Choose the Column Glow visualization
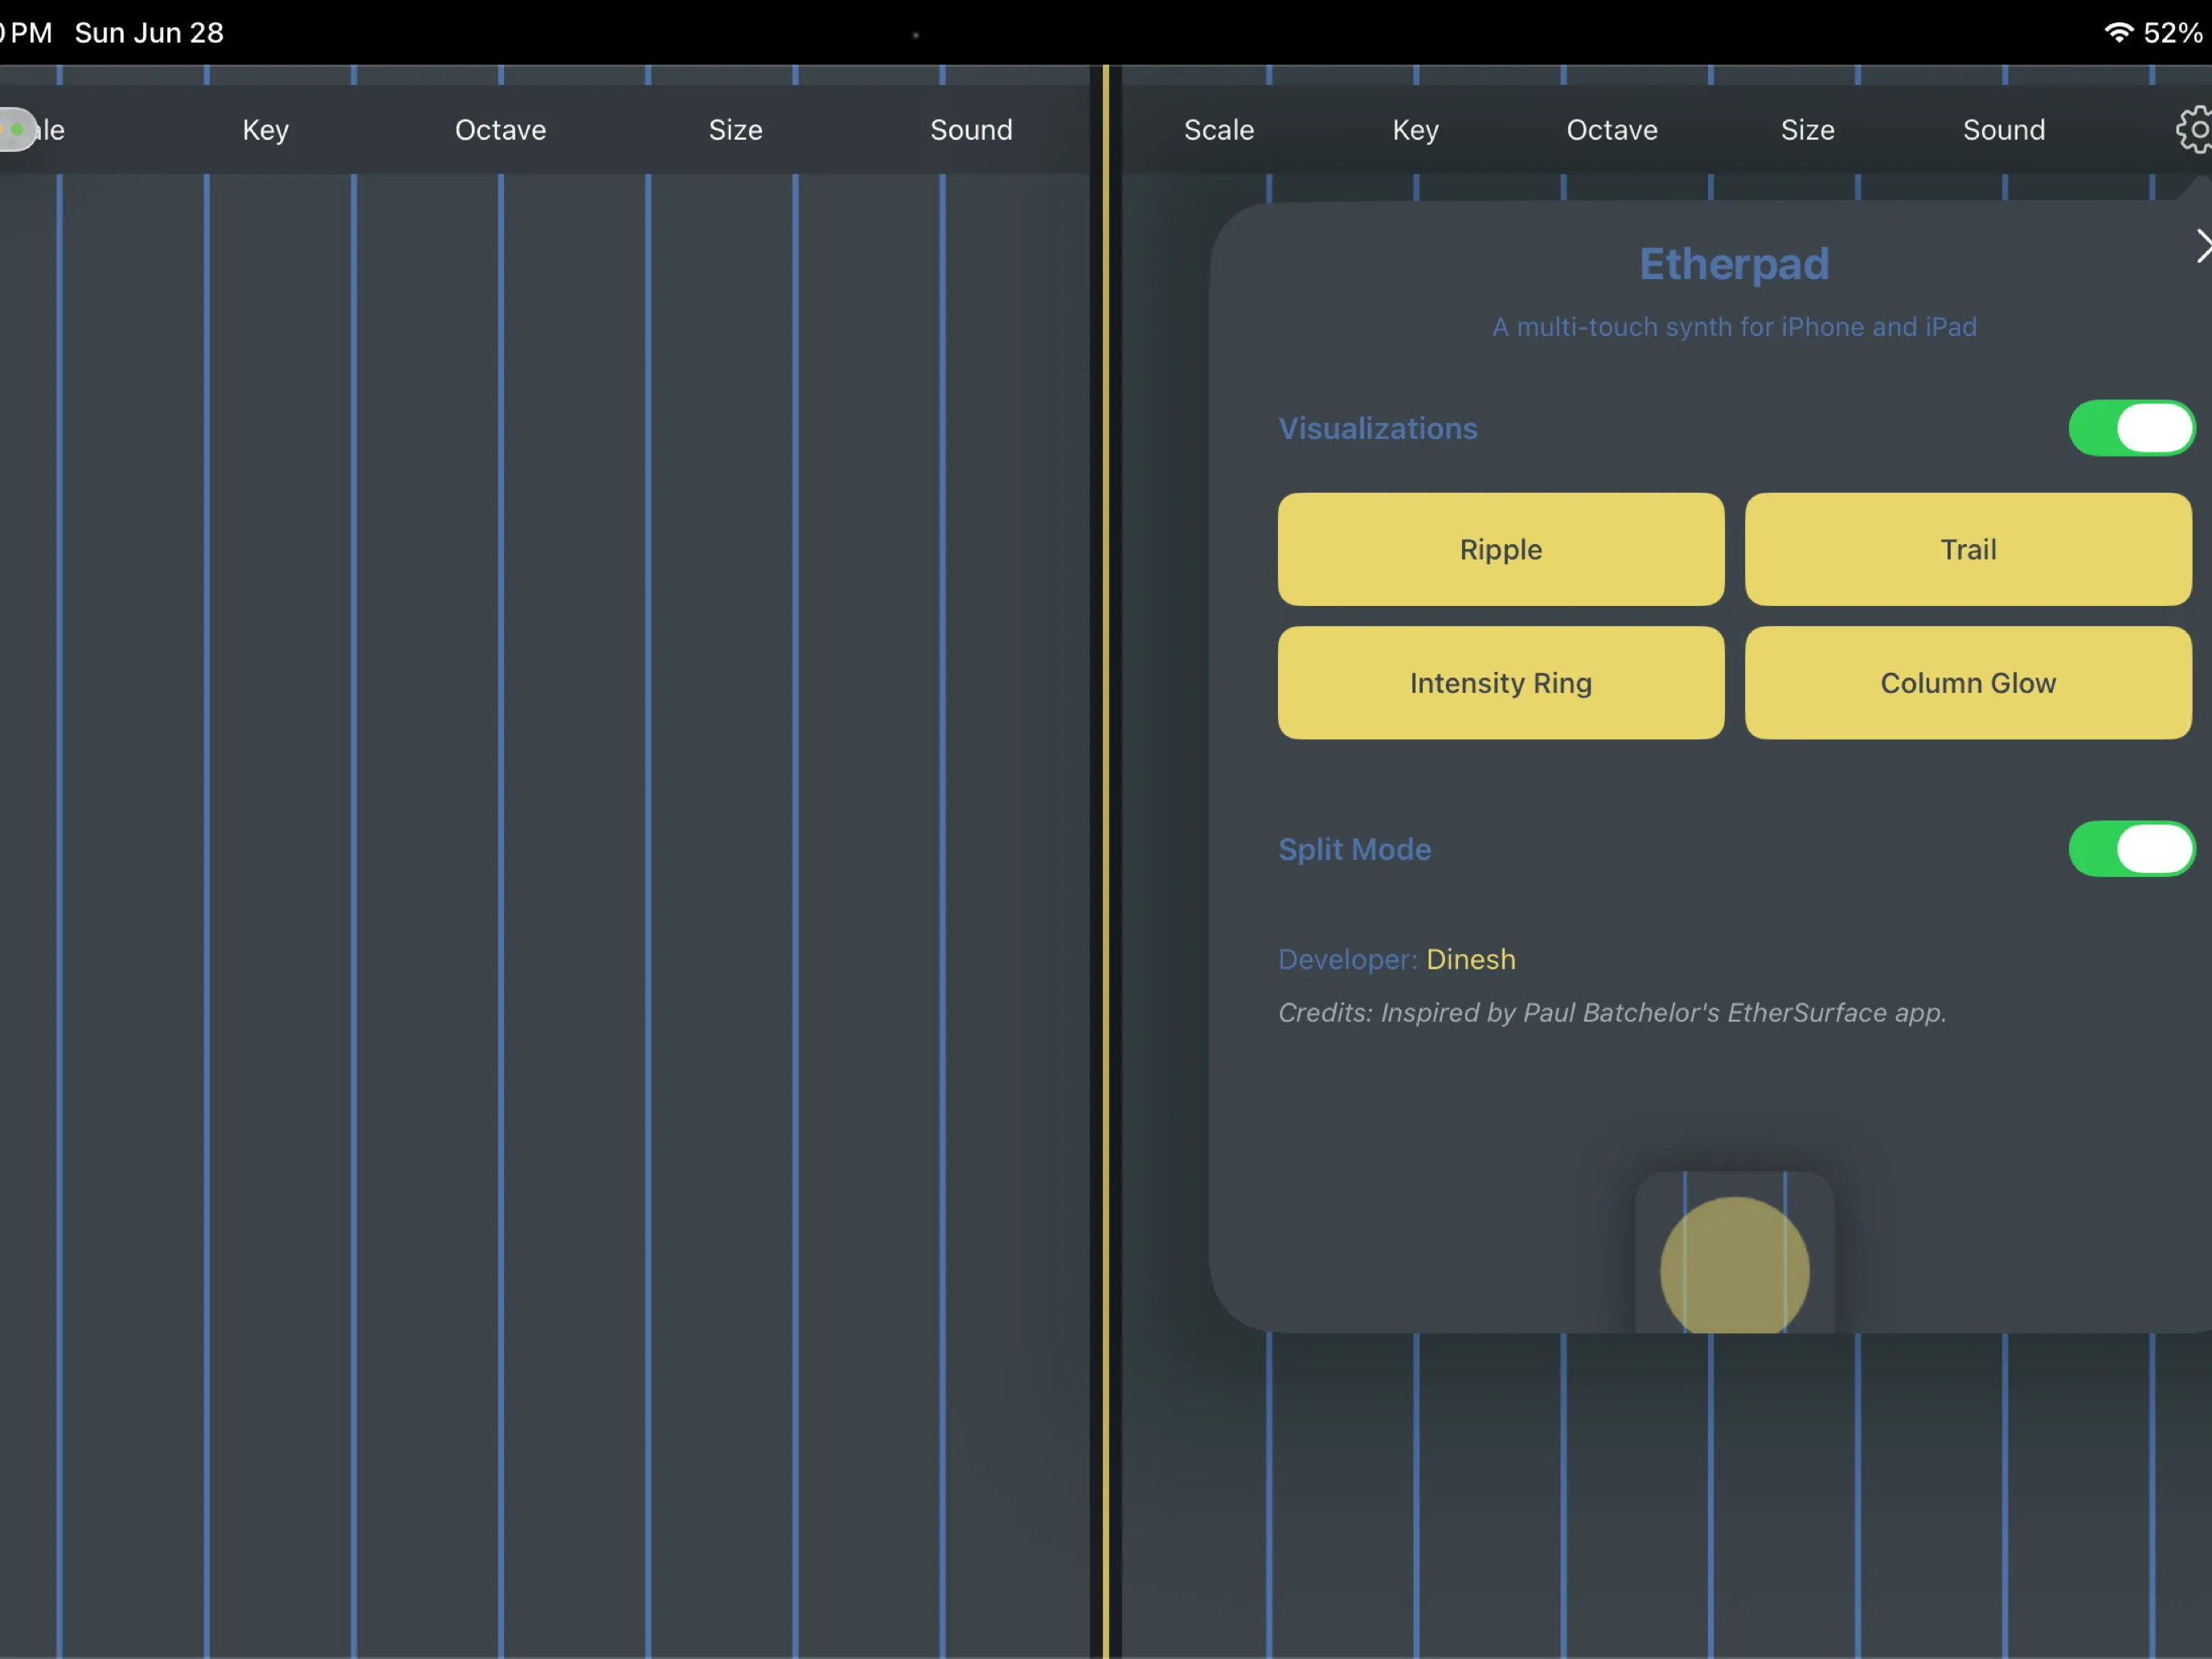2212x1659 pixels. coord(1968,683)
